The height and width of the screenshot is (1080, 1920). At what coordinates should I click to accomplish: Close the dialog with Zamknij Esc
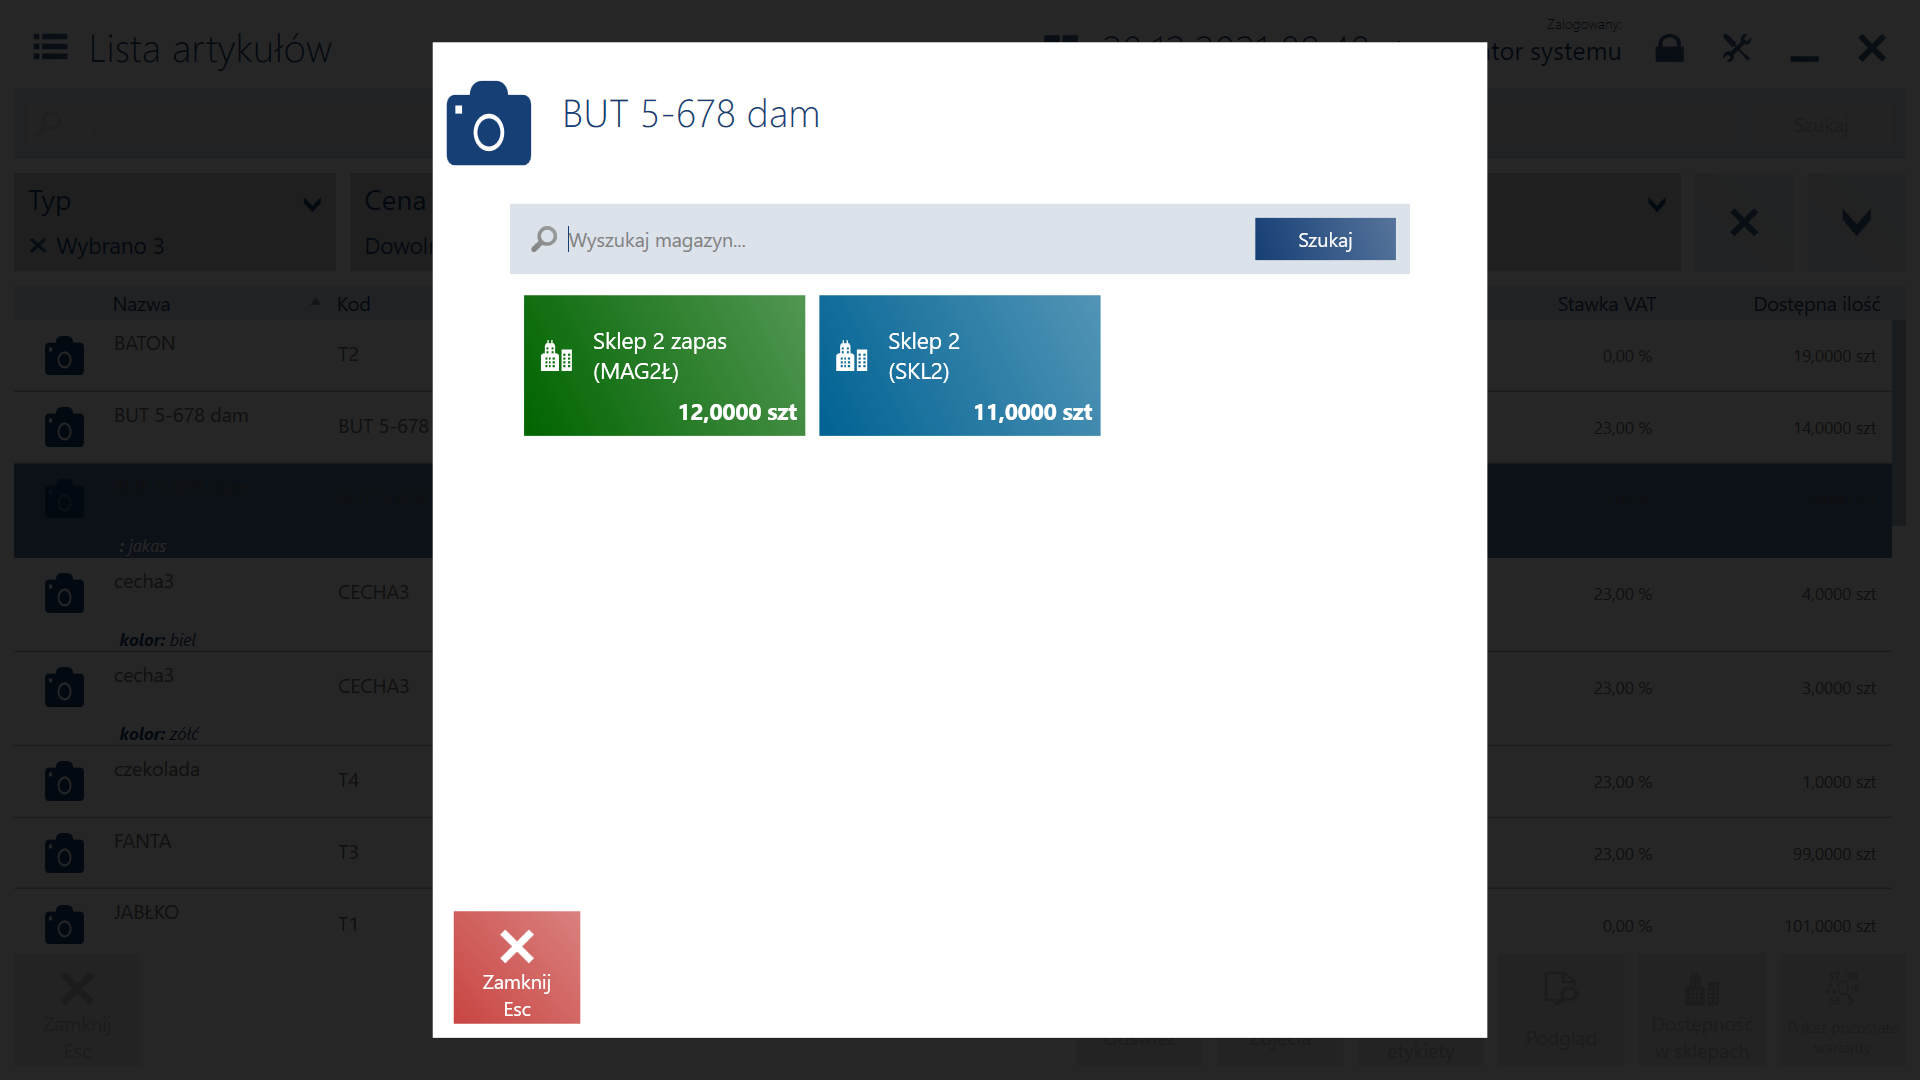tap(516, 967)
